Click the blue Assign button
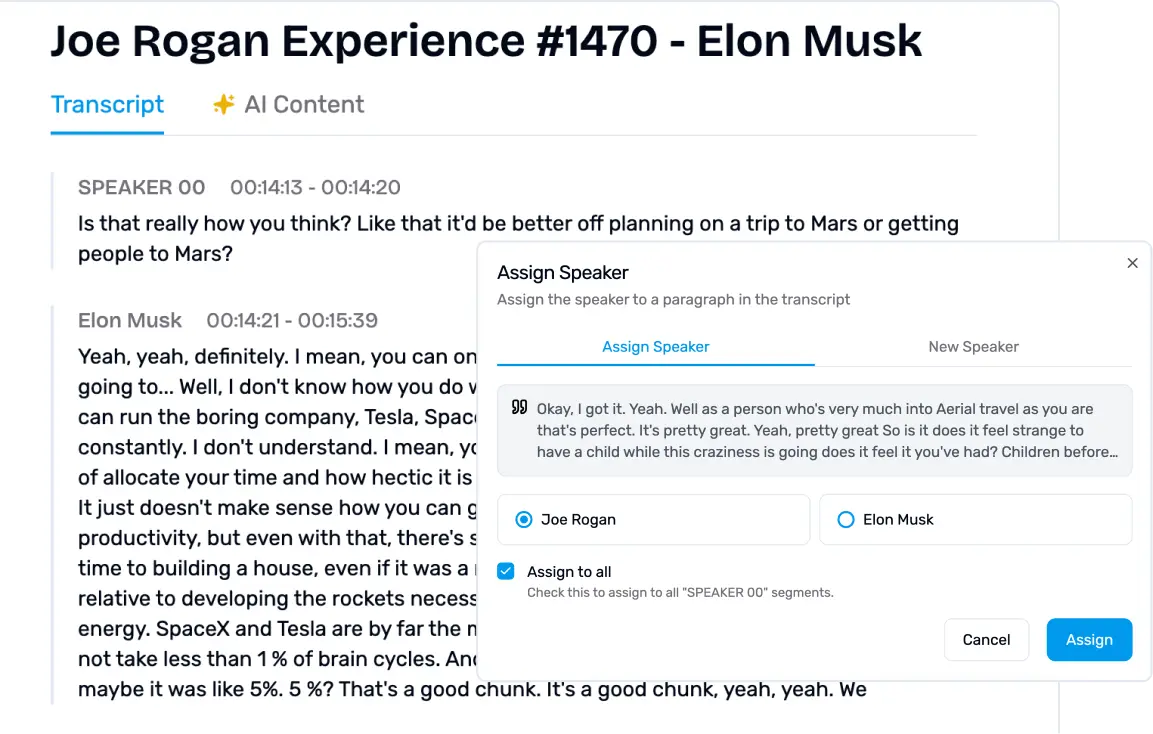1153x734 pixels. click(1089, 640)
